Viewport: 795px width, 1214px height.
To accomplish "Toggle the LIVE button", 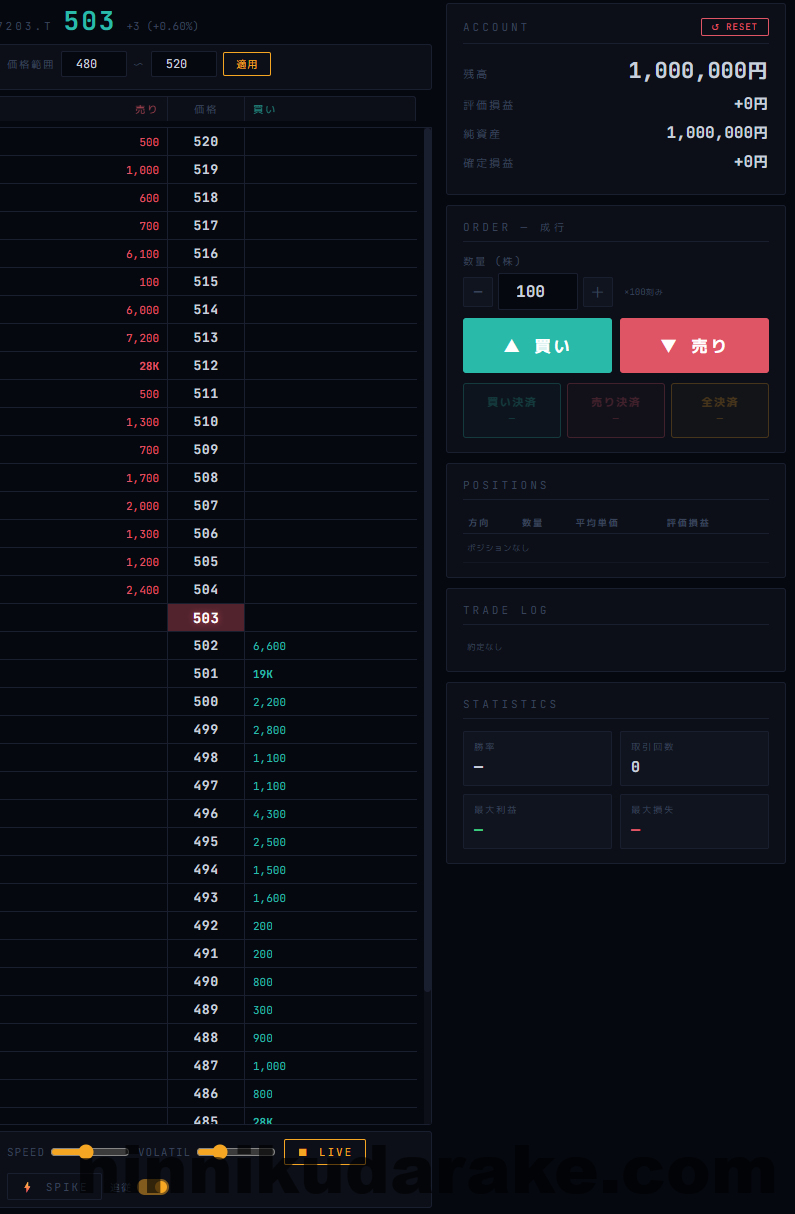I will (x=324, y=1152).
